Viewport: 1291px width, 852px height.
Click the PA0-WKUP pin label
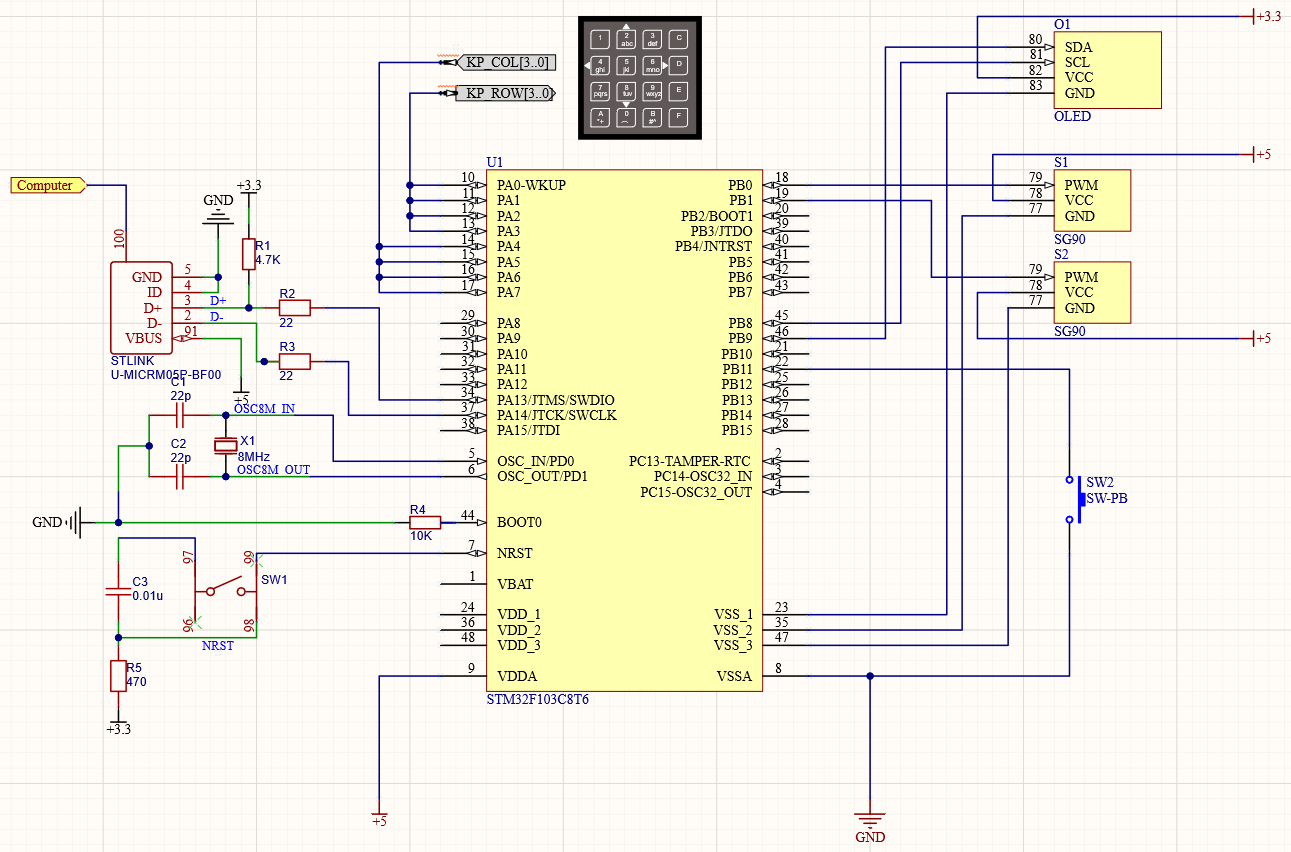[x=531, y=185]
